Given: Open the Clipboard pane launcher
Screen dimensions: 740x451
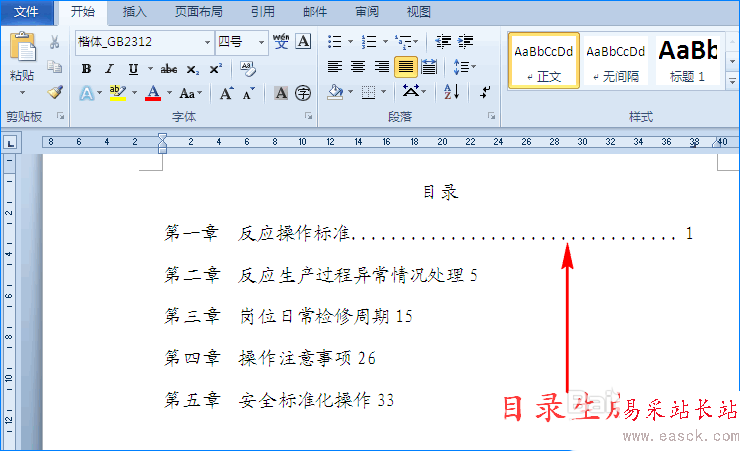Looking at the screenshot, I should 60,116.
